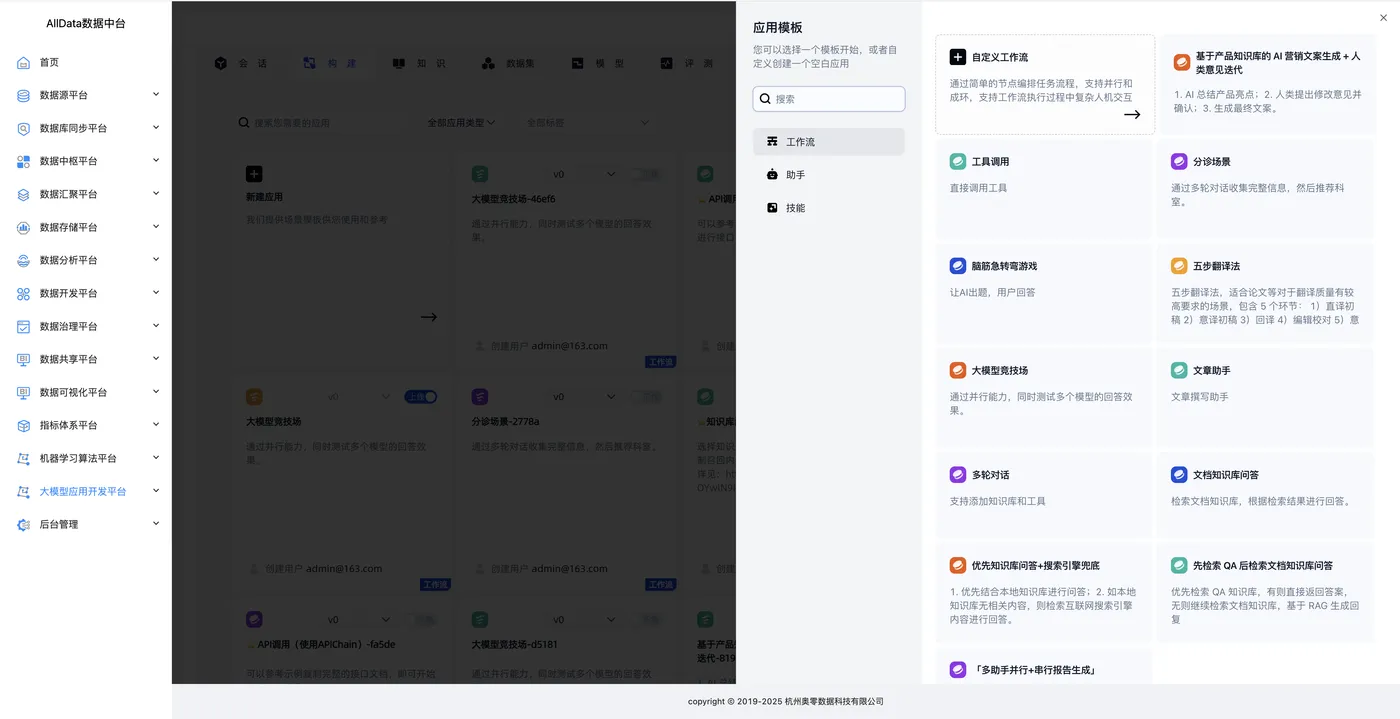Screen dimensions: 1400x719
Task: Switch to the 模型 tab
Action: 598,63
